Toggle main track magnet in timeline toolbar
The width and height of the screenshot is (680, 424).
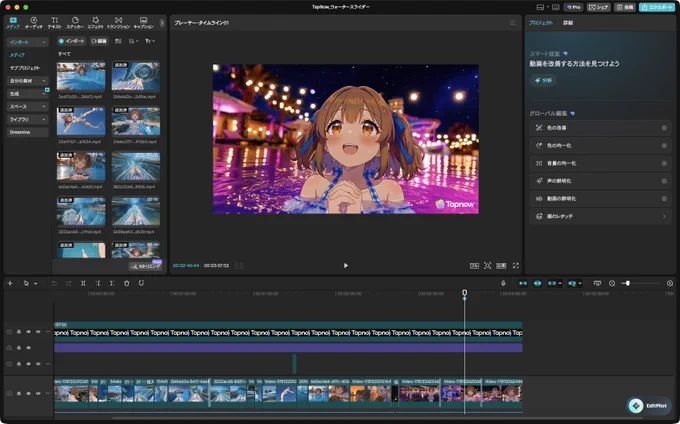pos(523,283)
